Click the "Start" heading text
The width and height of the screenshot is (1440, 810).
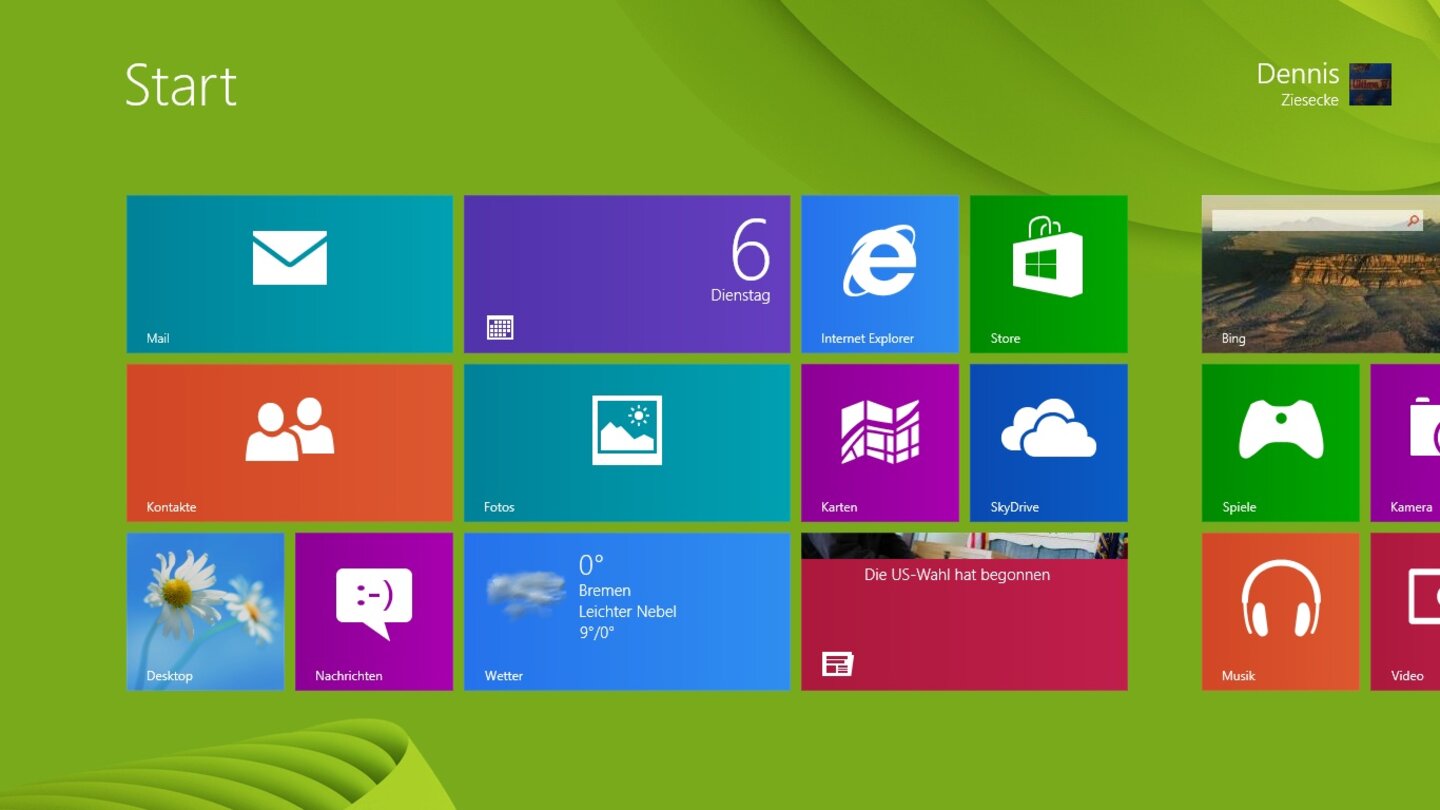pyautogui.click(x=181, y=85)
